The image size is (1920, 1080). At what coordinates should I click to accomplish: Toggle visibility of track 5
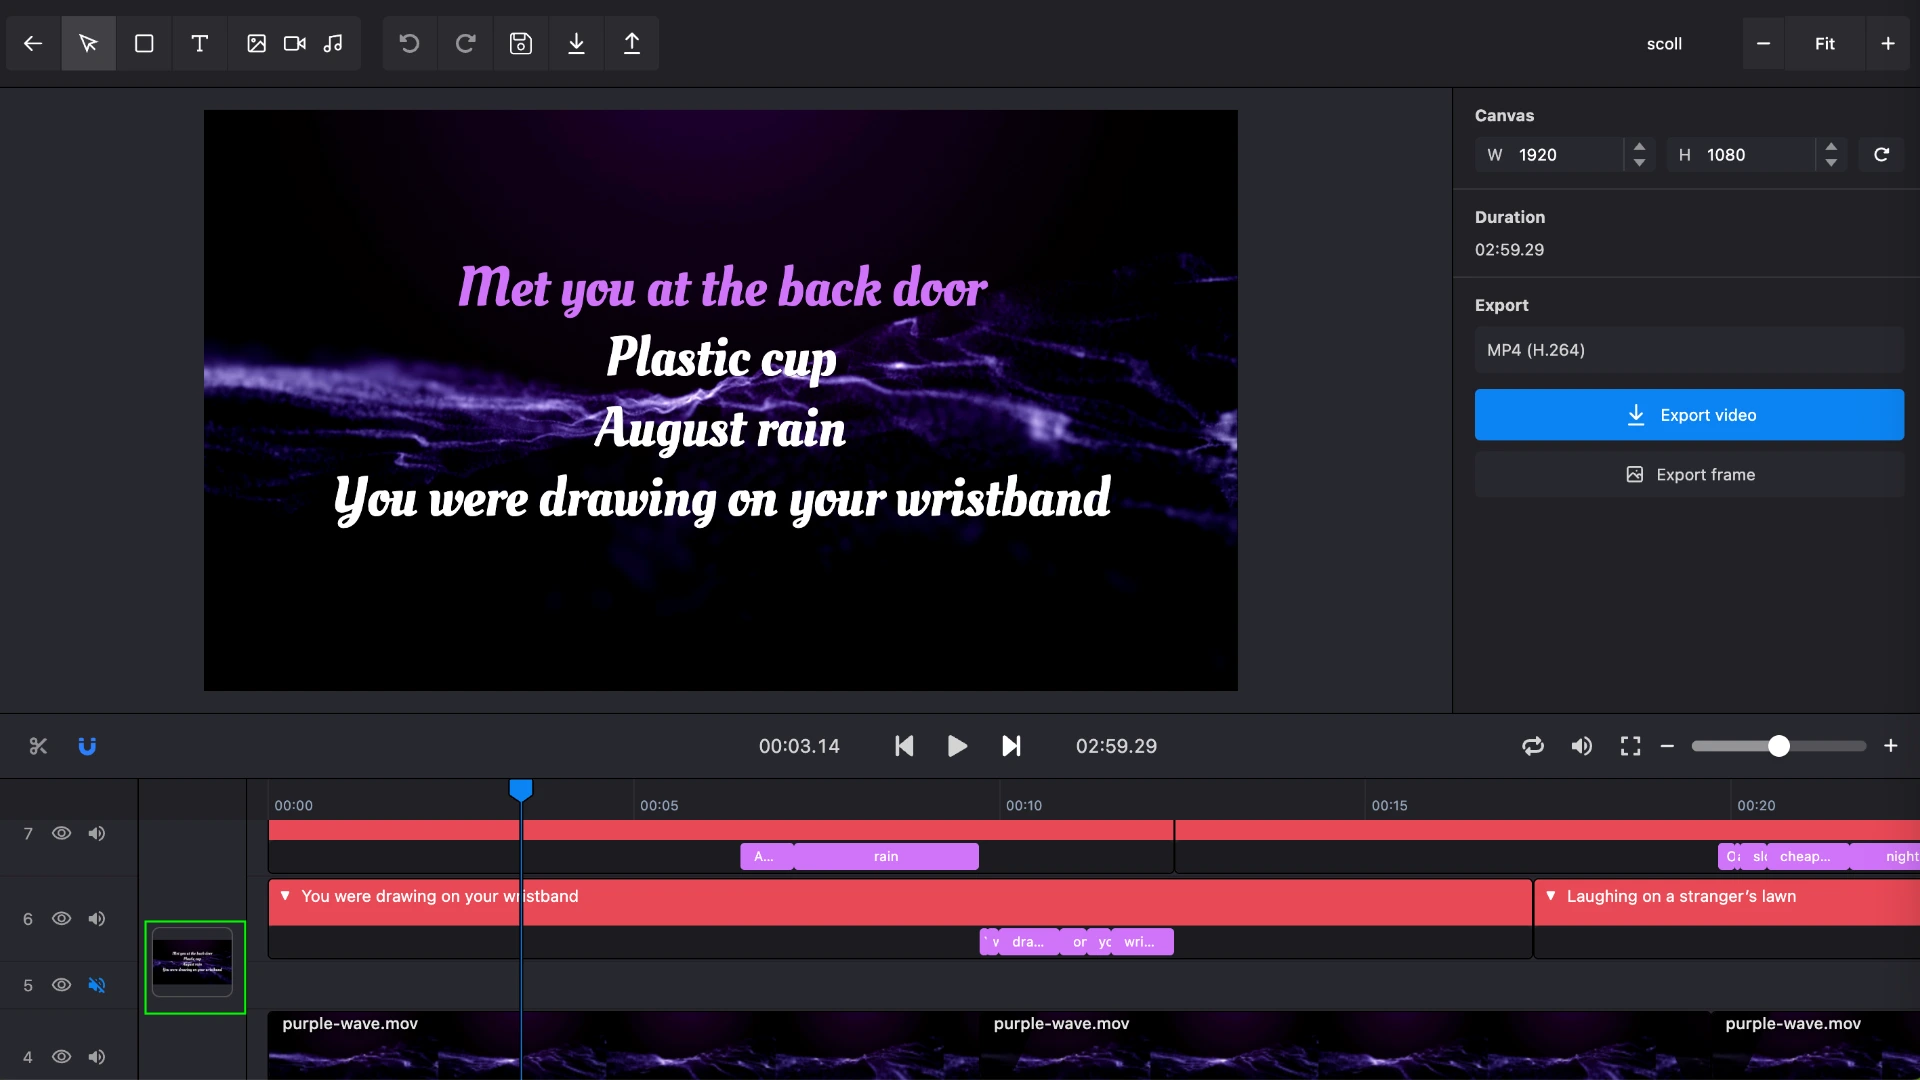click(x=61, y=985)
